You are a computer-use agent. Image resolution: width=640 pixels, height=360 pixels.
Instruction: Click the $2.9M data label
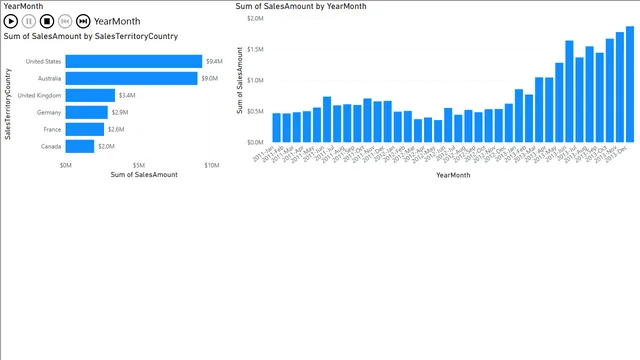coord(120,112)
